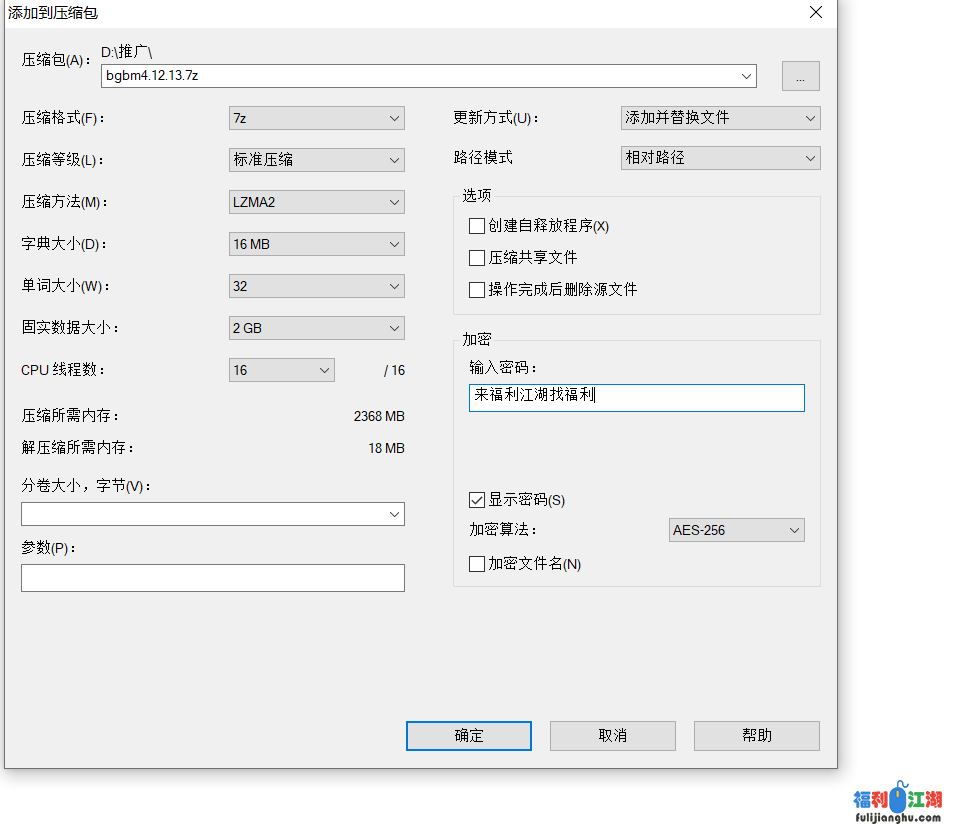
Task: Enable the encrypt file names (加密文件名) checkbox
Action: tap(477, 564)
